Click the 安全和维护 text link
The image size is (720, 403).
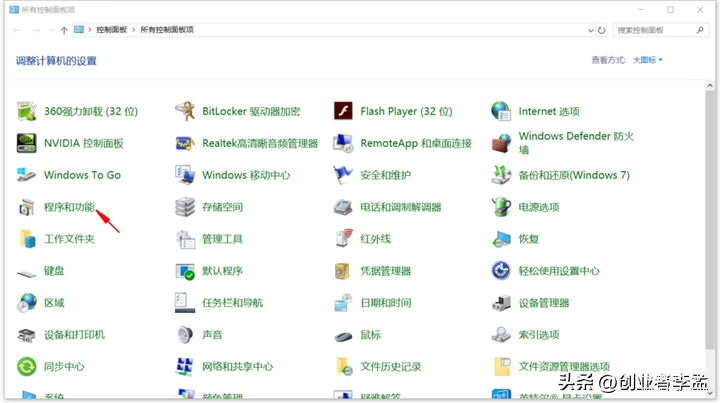pyautogui.click(x=386, y=175)
